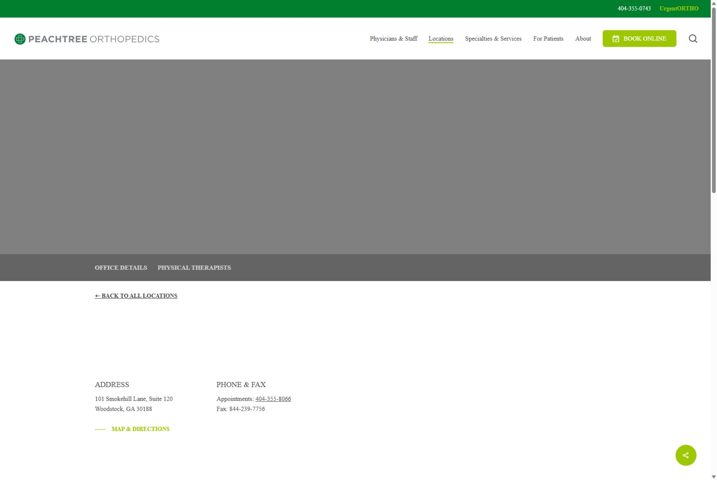Screen dimensions: 717x480
Task: Click Woodstock, GA 30188 text
Action: (123, 409)
